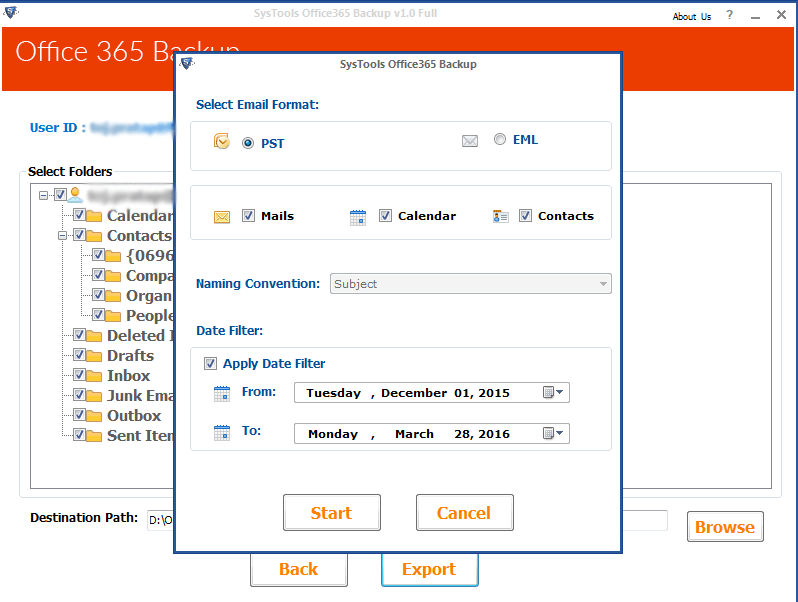
Task: Click the Contacts card icon
Action: click(x=501, y=216)
